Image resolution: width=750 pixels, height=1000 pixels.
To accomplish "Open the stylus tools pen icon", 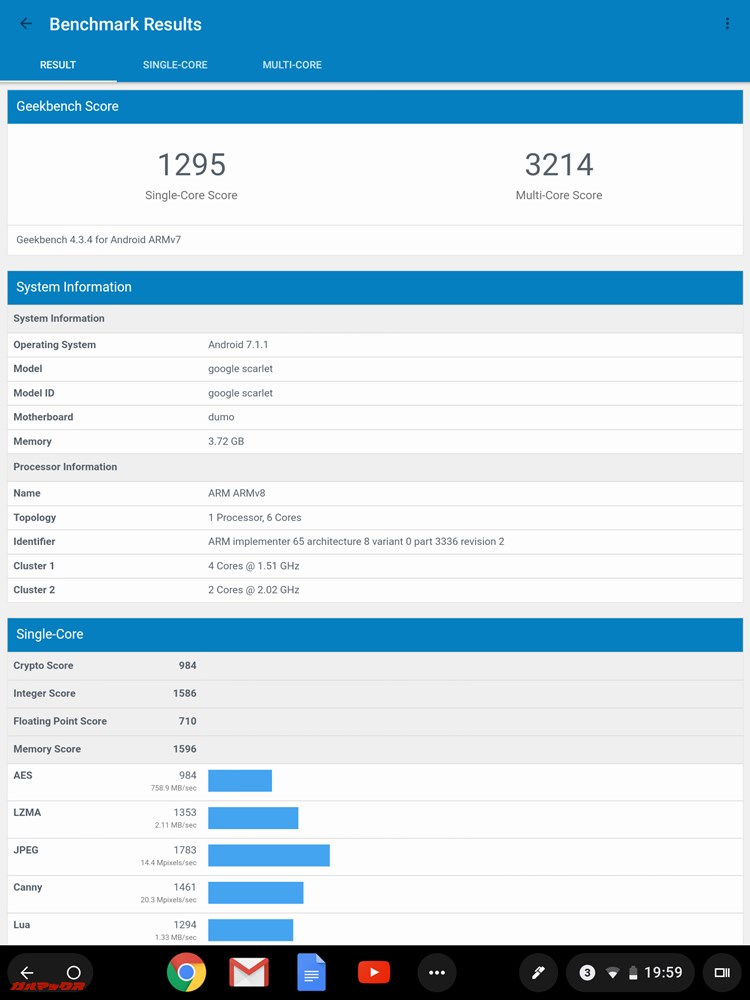I will coord(538,973).
